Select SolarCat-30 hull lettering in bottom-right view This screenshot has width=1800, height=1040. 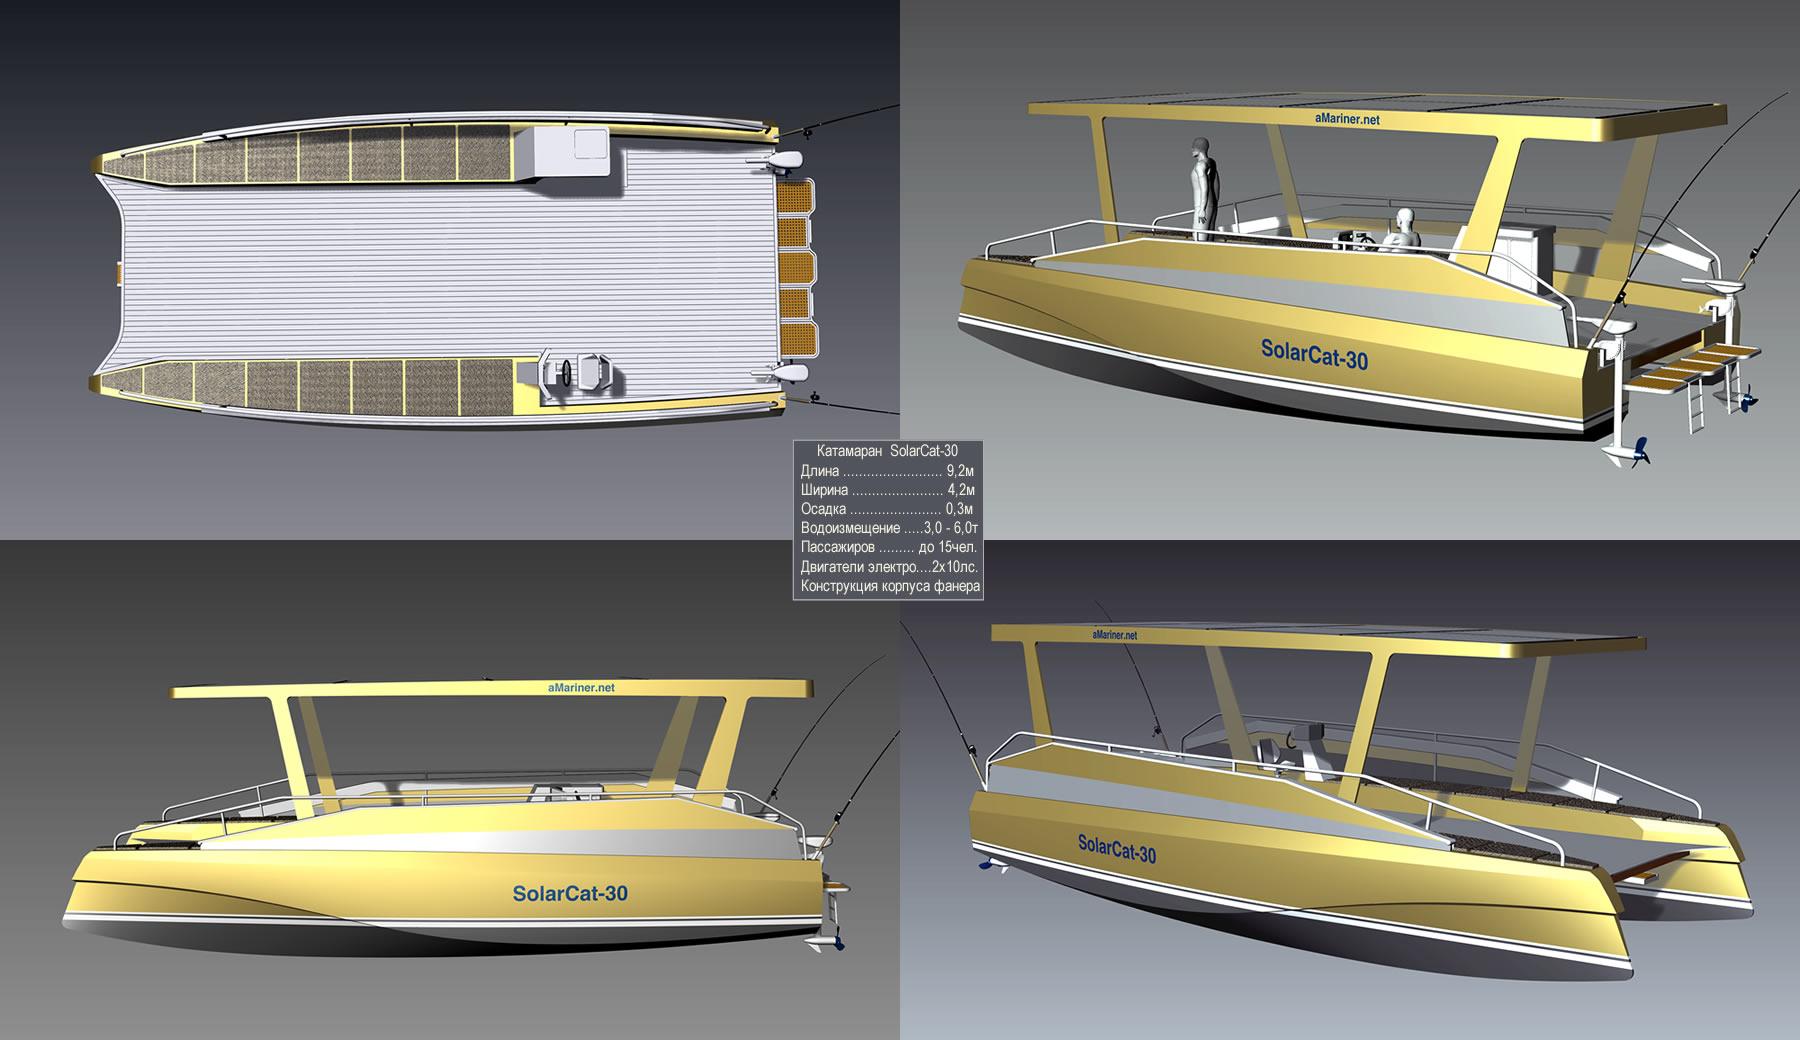pos(1116,848)
